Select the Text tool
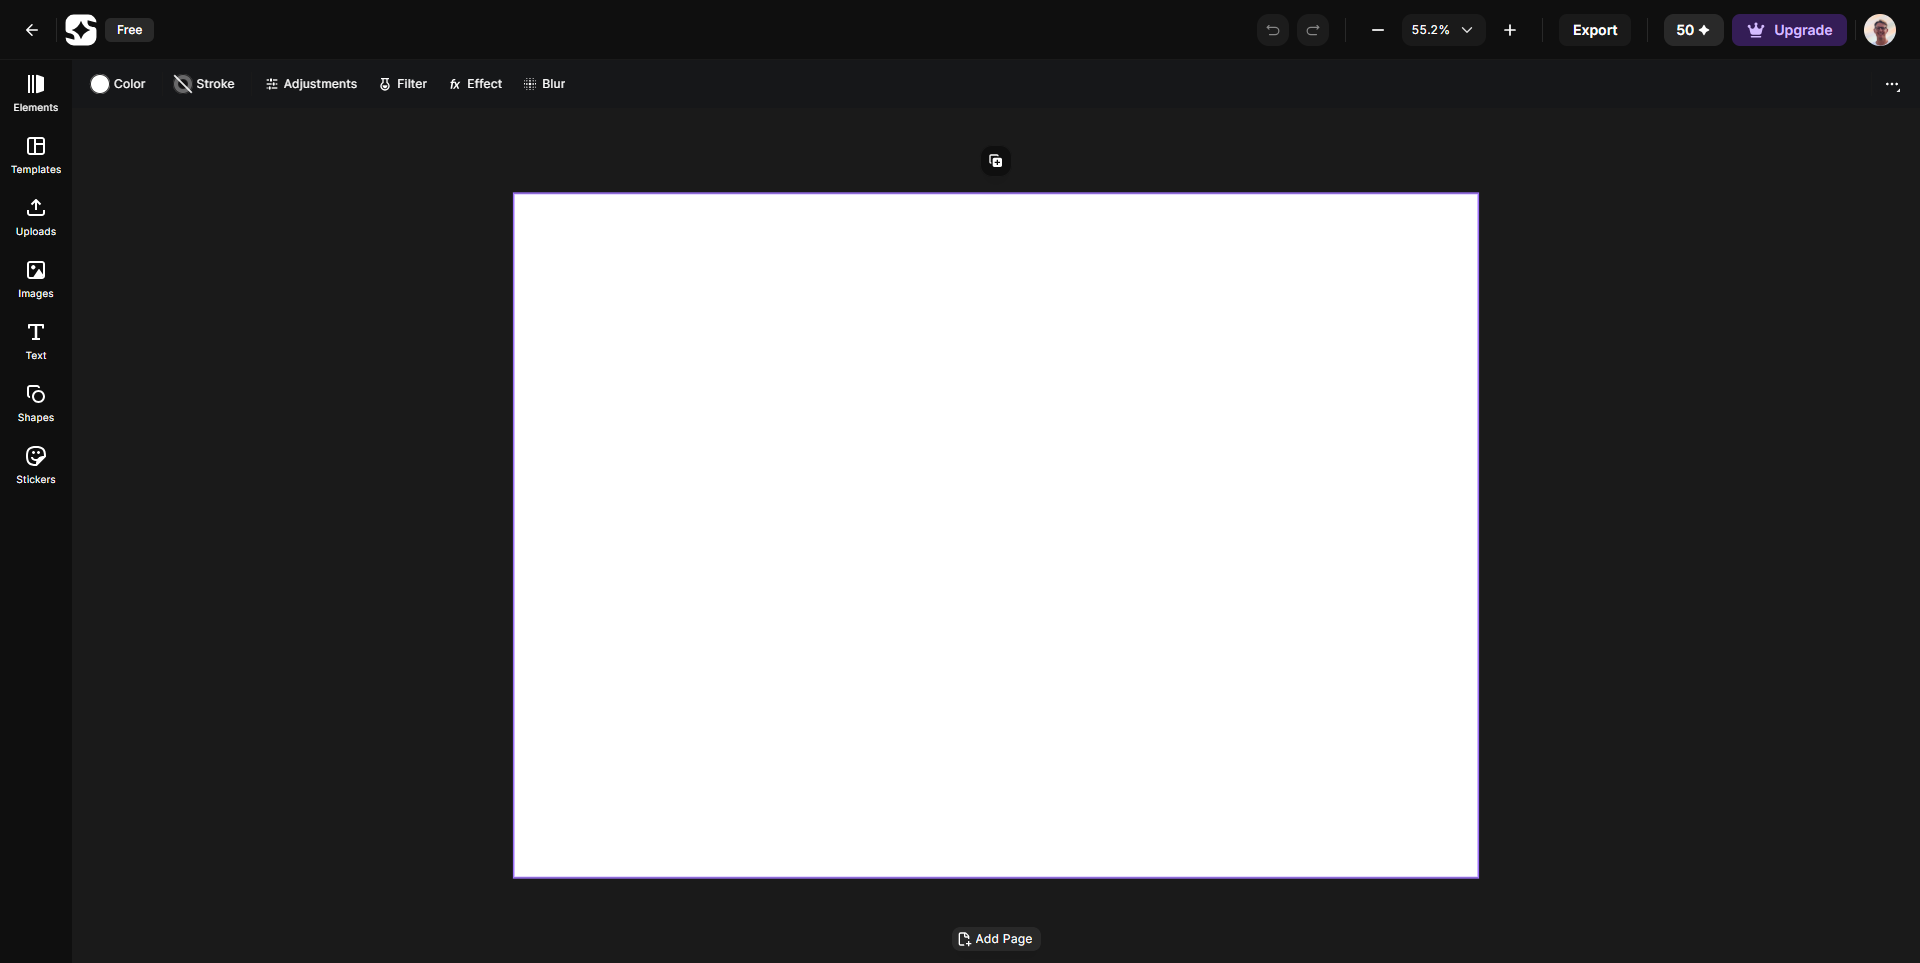1920x963 pixels. pos(36,341)
